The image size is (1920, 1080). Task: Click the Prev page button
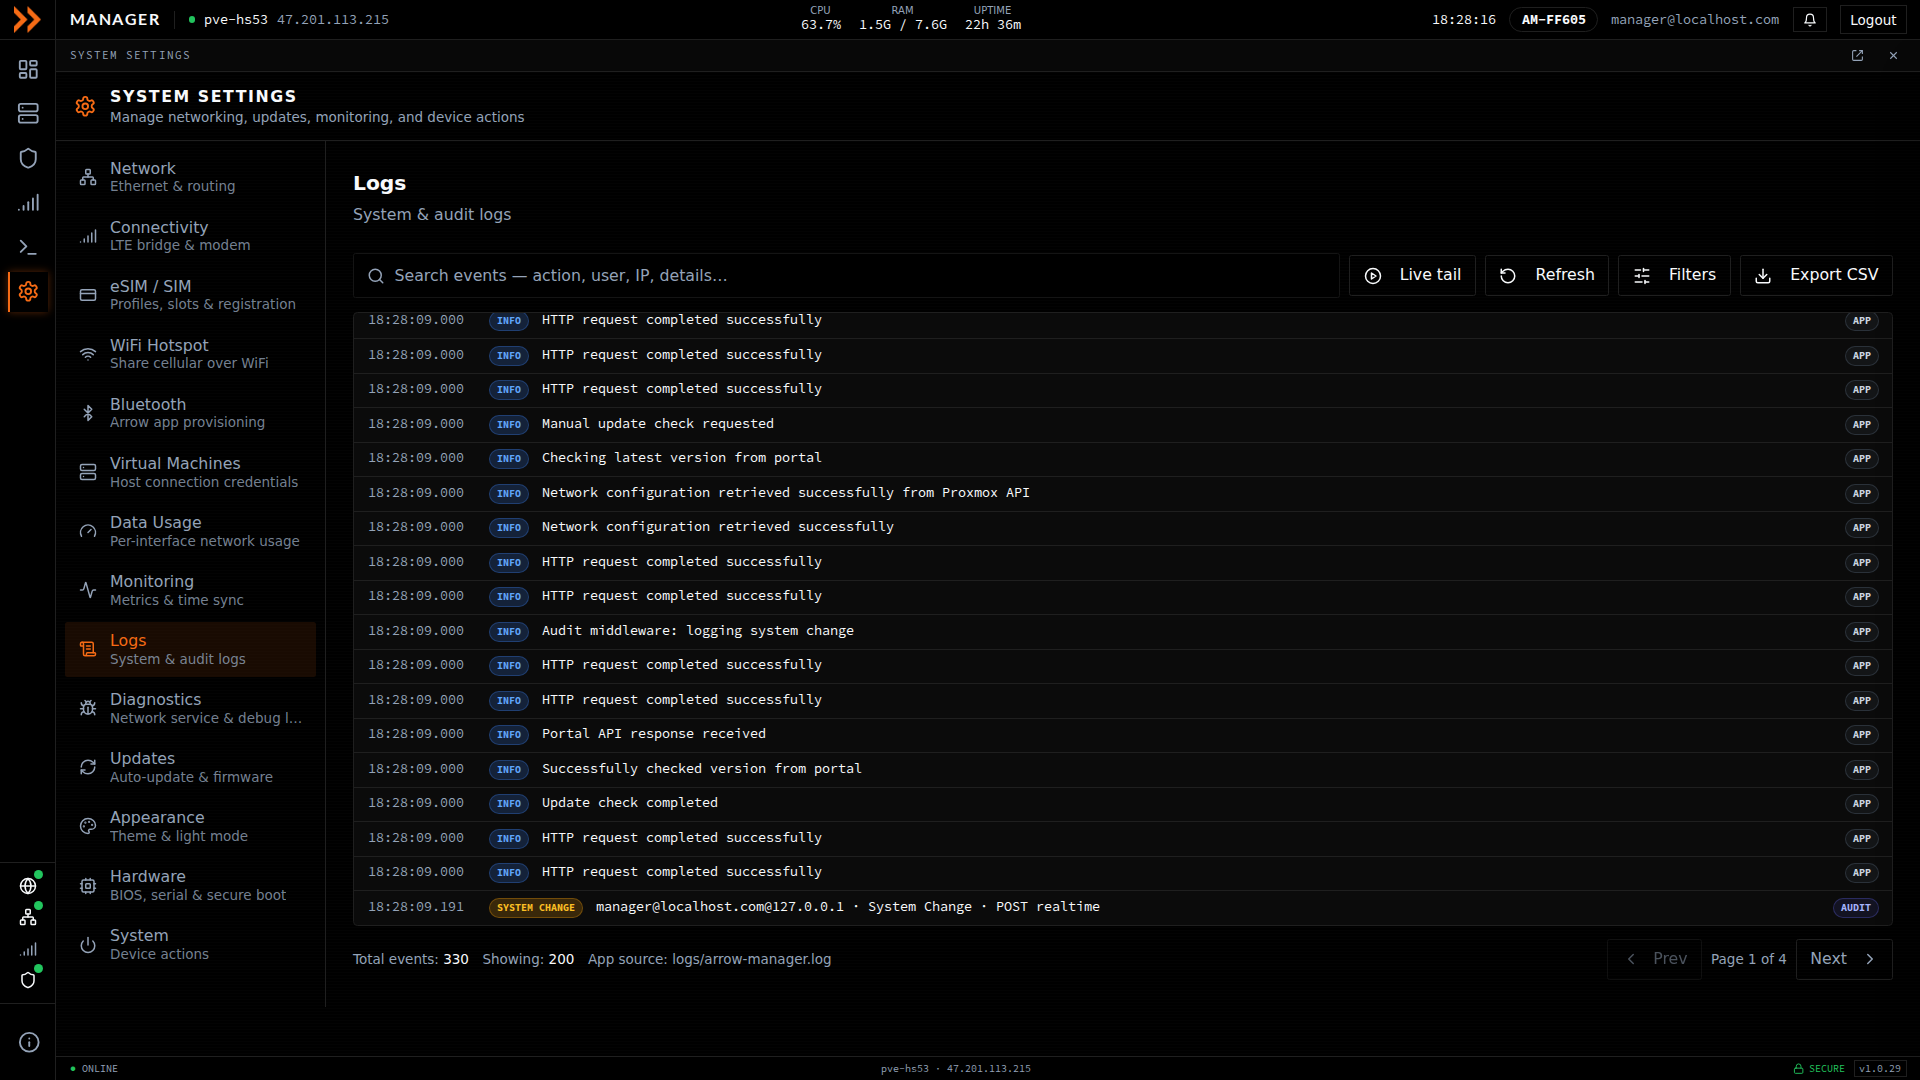pos(1654,959)
